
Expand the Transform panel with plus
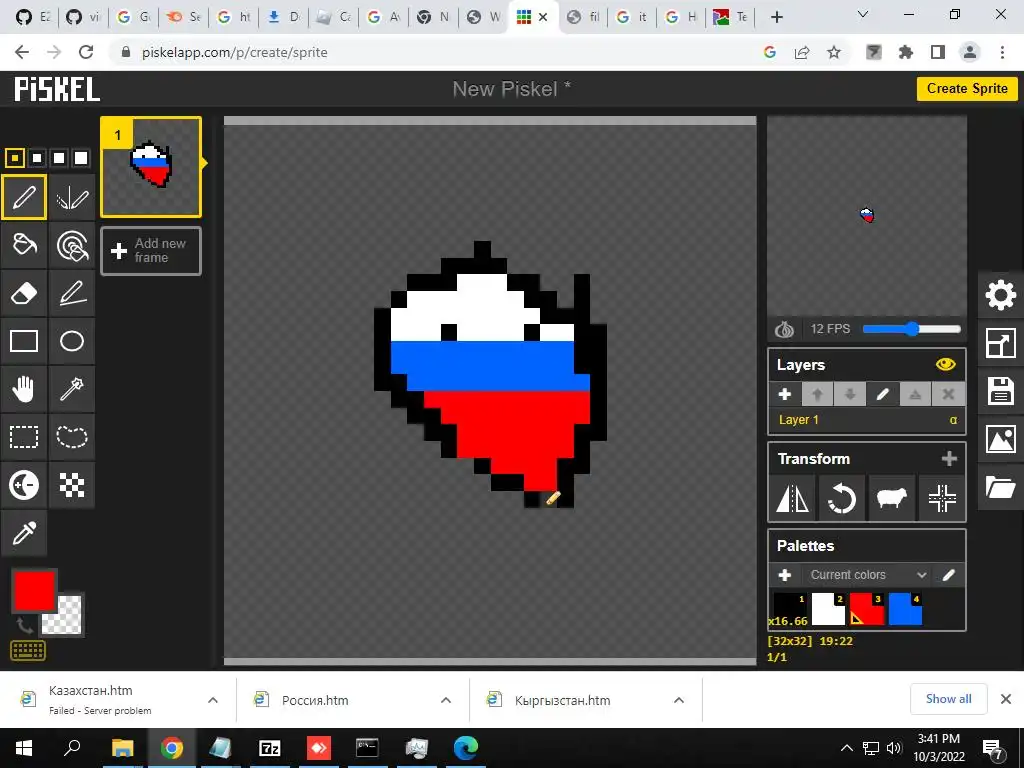click(x=949, y=458)
